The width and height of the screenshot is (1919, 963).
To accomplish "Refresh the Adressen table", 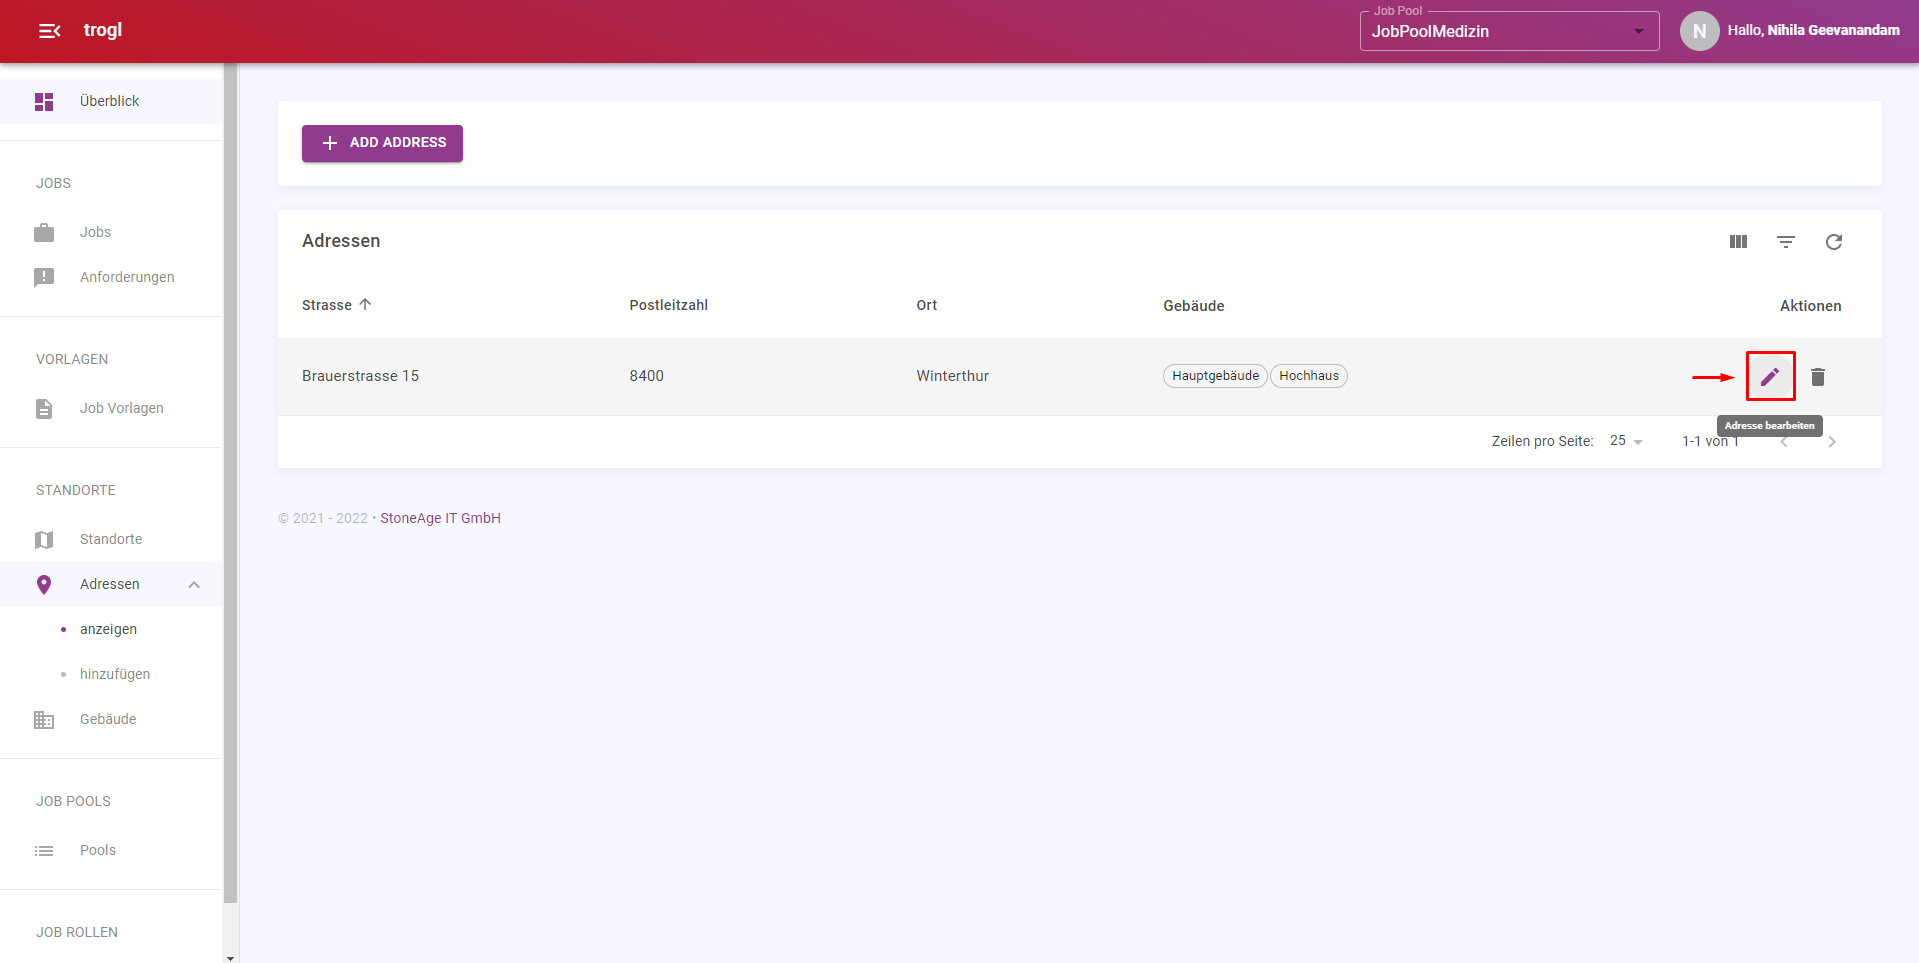I will [1834, 242].
